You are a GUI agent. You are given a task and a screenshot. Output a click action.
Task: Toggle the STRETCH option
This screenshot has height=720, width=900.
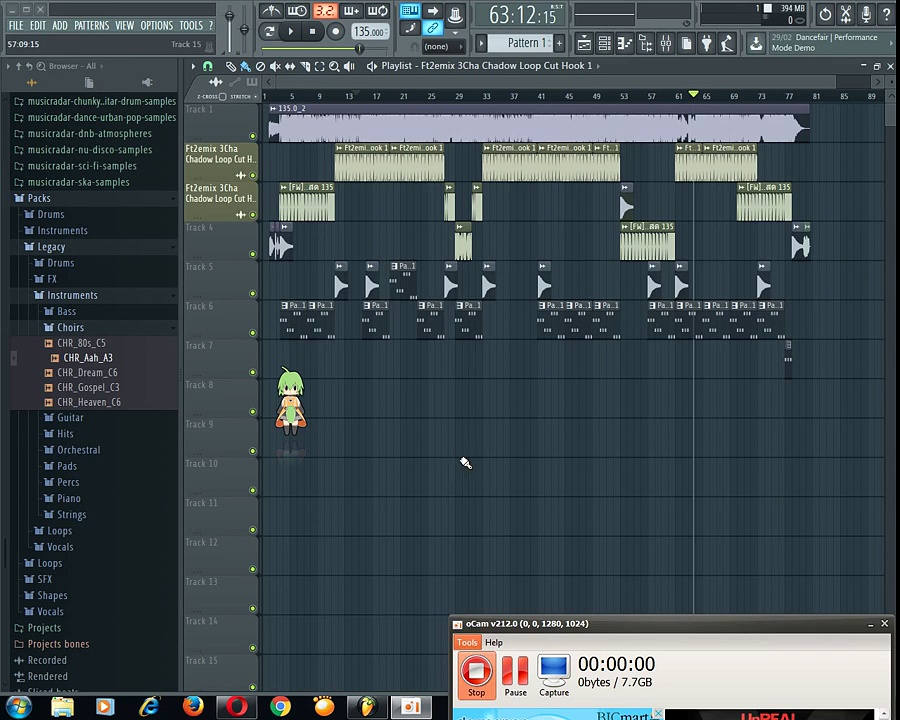click(244, 96)
